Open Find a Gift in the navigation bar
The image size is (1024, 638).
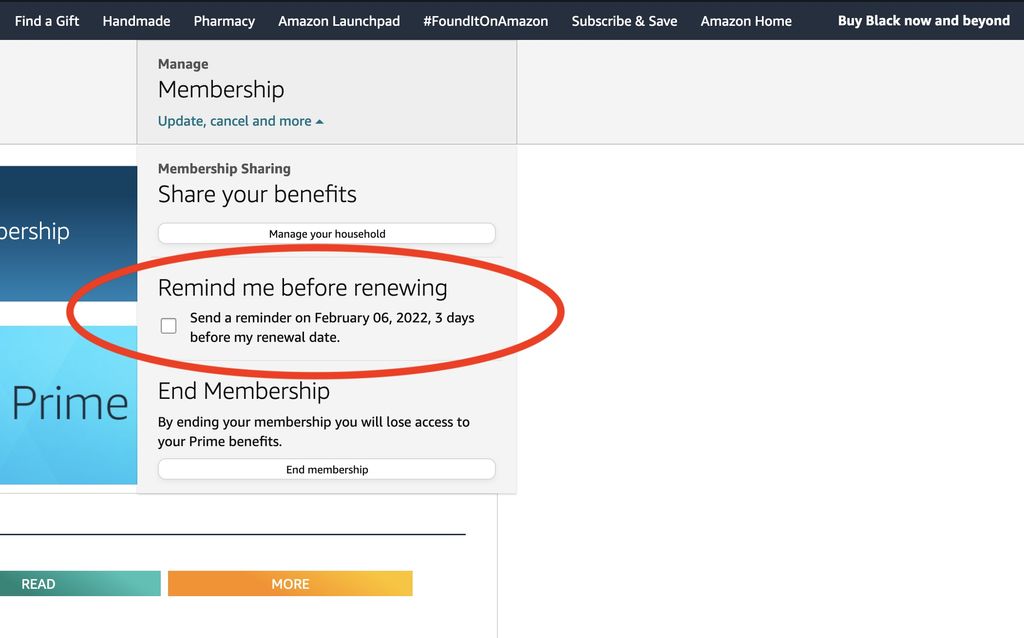coord(46,20)
